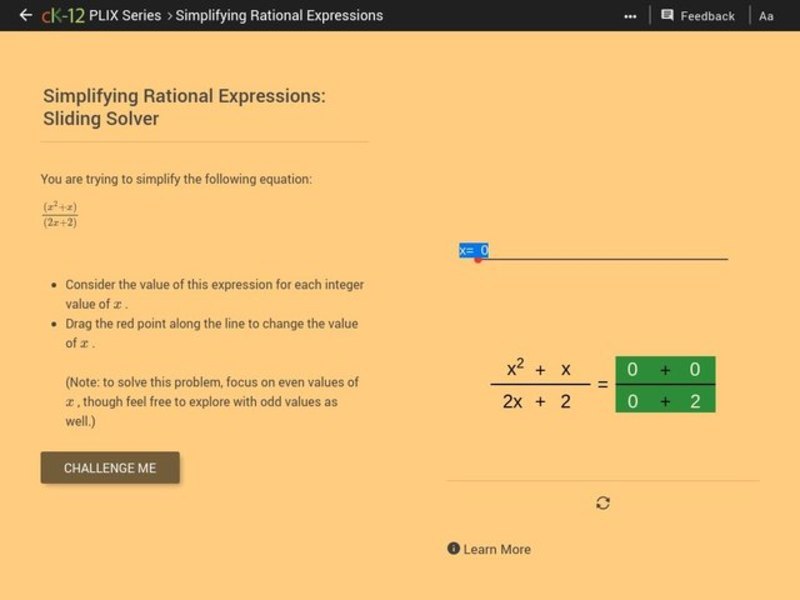Screen dimensions: 800x600
Task: Click the info icon next to Learn More
Action: 451,549
